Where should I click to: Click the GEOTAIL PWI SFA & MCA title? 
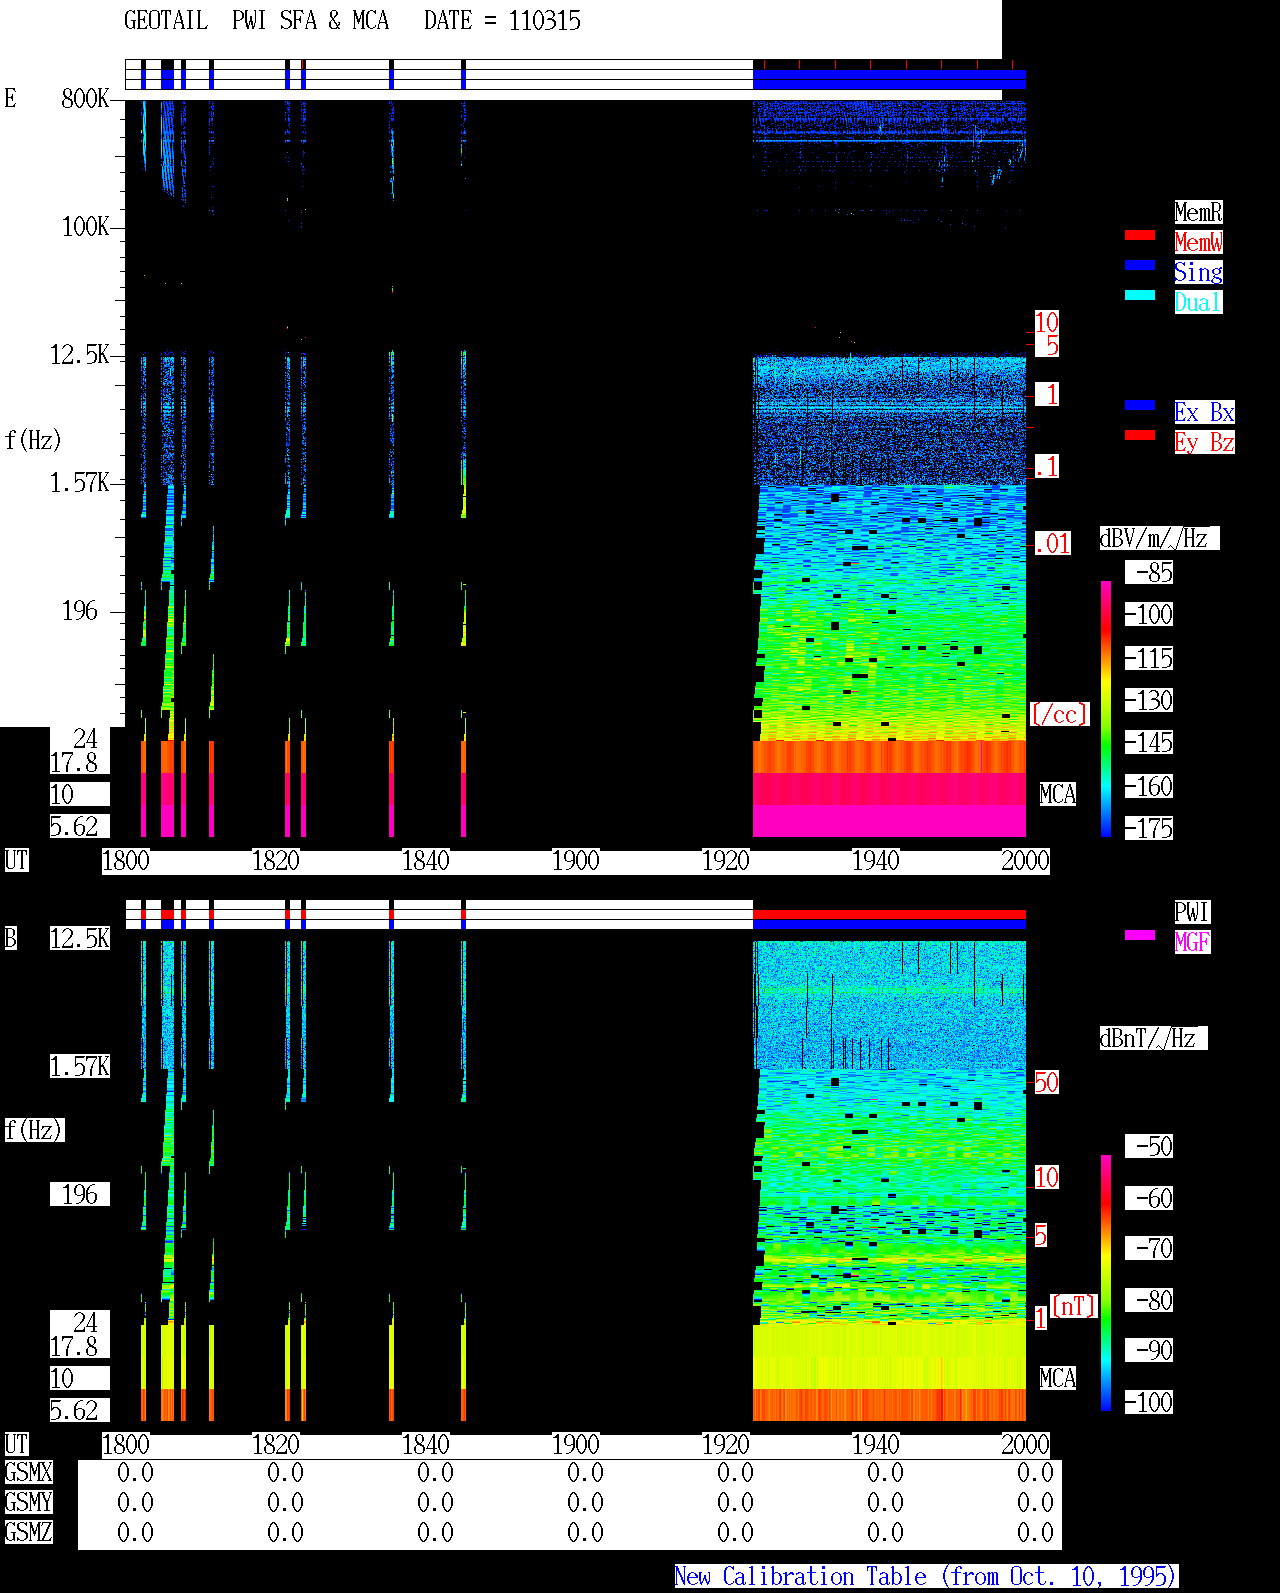(x=352, y=20)
